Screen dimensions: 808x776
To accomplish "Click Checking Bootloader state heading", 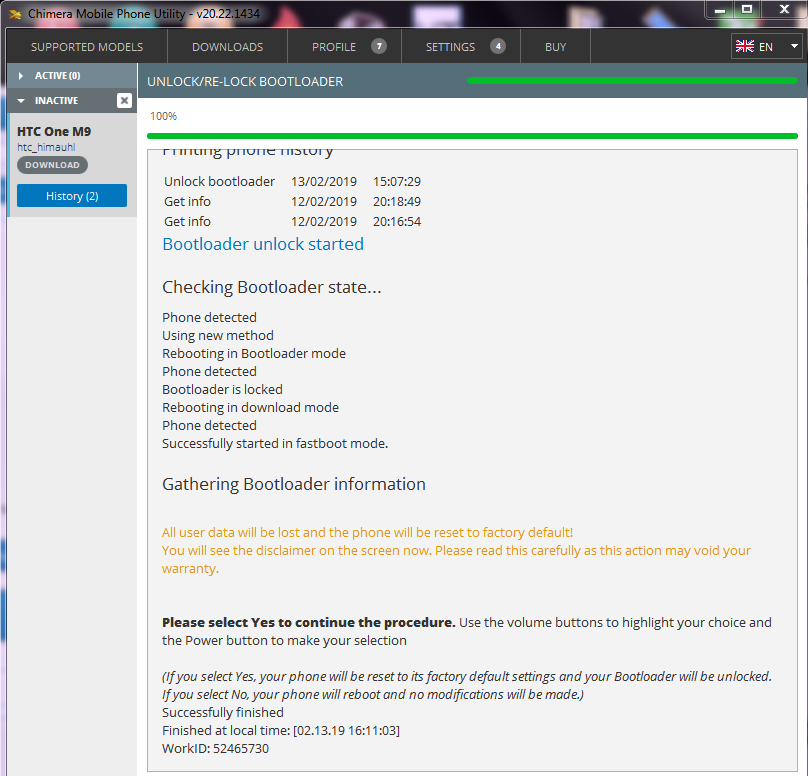I will click(x=272, y=287).
